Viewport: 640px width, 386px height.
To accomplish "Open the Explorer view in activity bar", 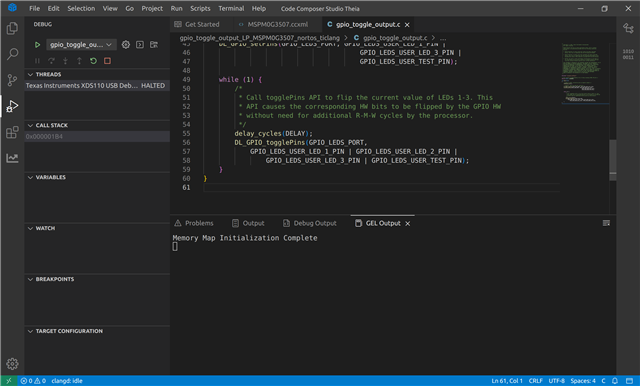I will tap(12, 28).
